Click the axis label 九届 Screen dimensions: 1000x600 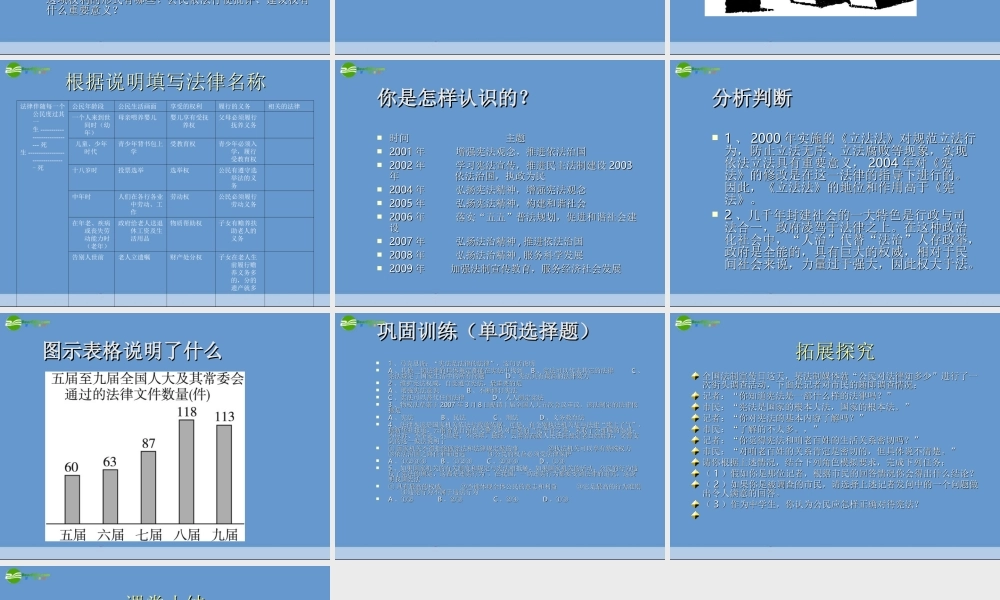[x=224, y=535]
